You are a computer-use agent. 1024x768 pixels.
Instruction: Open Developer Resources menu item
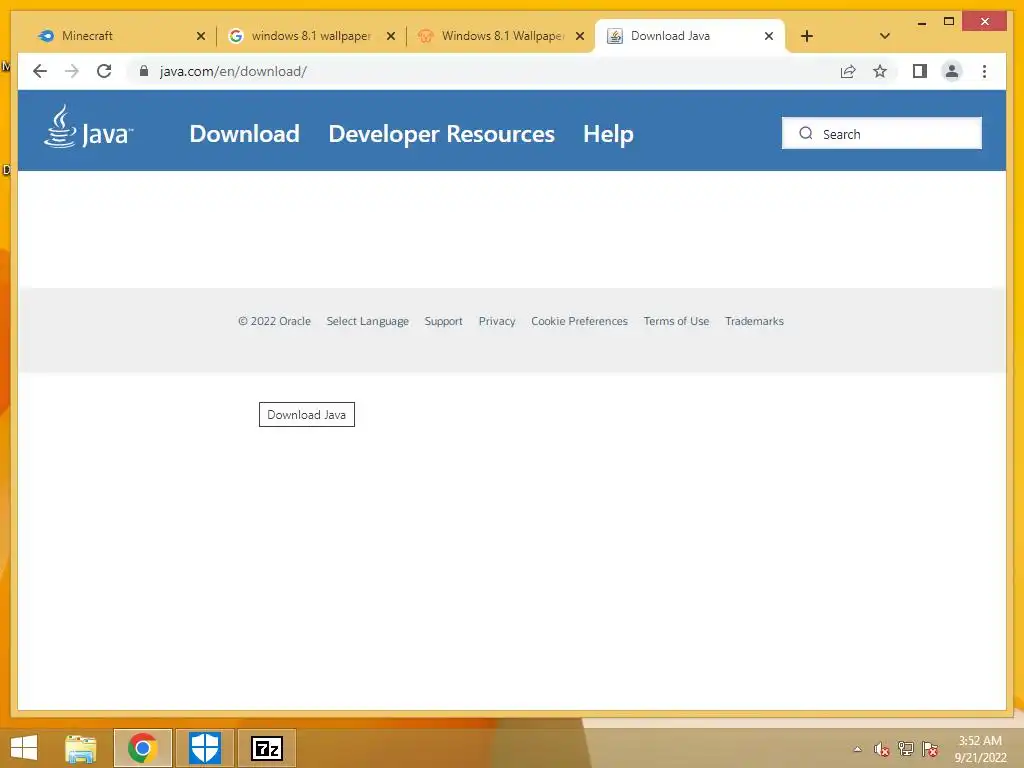coord(441,134)
